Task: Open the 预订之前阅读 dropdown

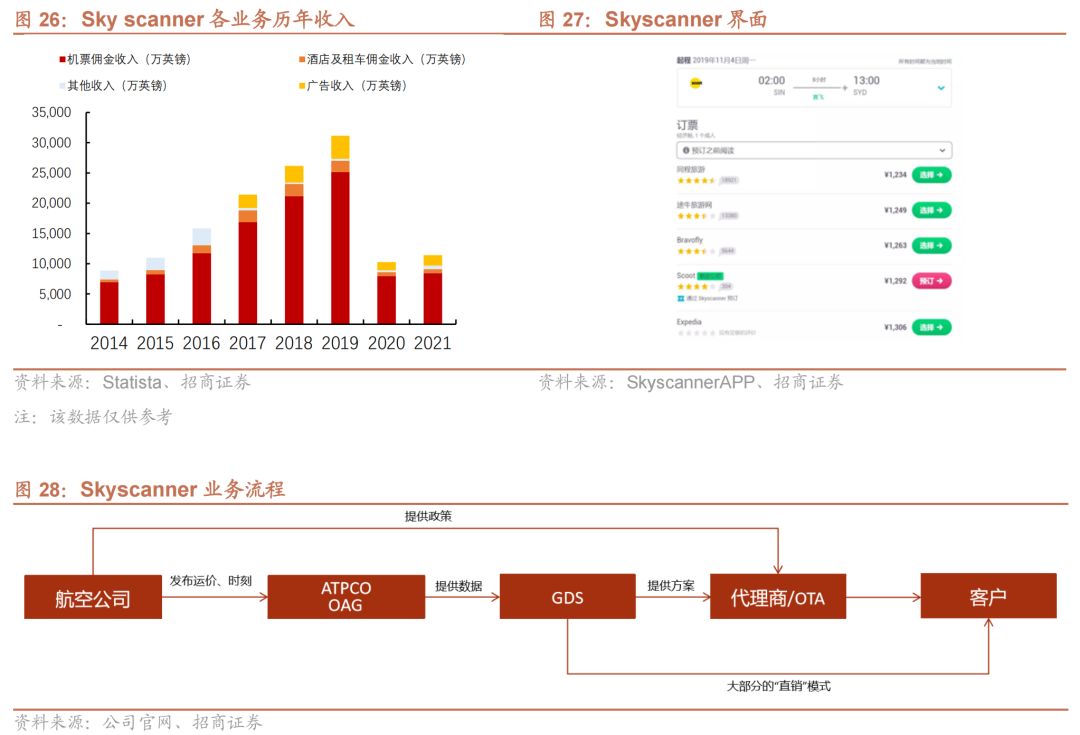Action: click(814, 150)
